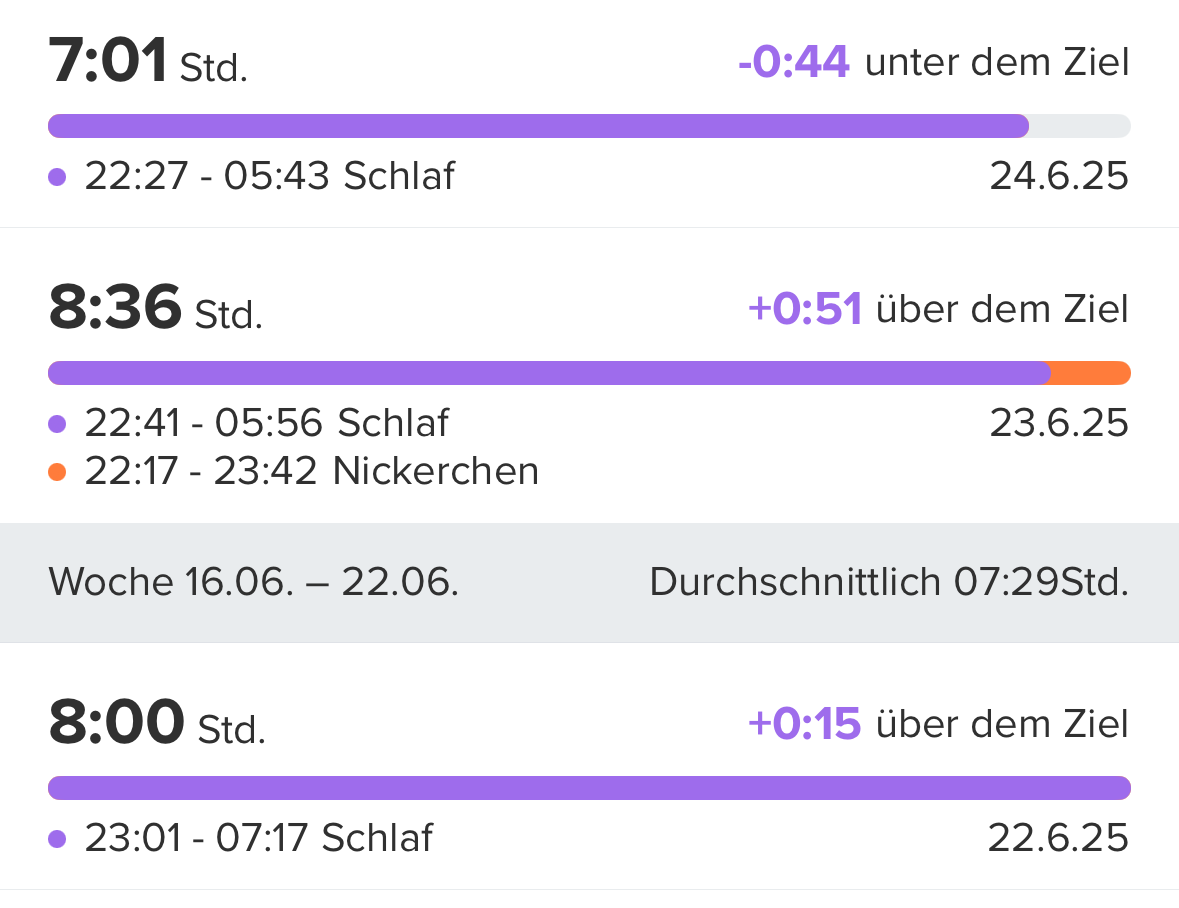Open the 23:01 - 07:17 Schlaf record
Screen dimensions: 1179x908
(x=259, y=837)
